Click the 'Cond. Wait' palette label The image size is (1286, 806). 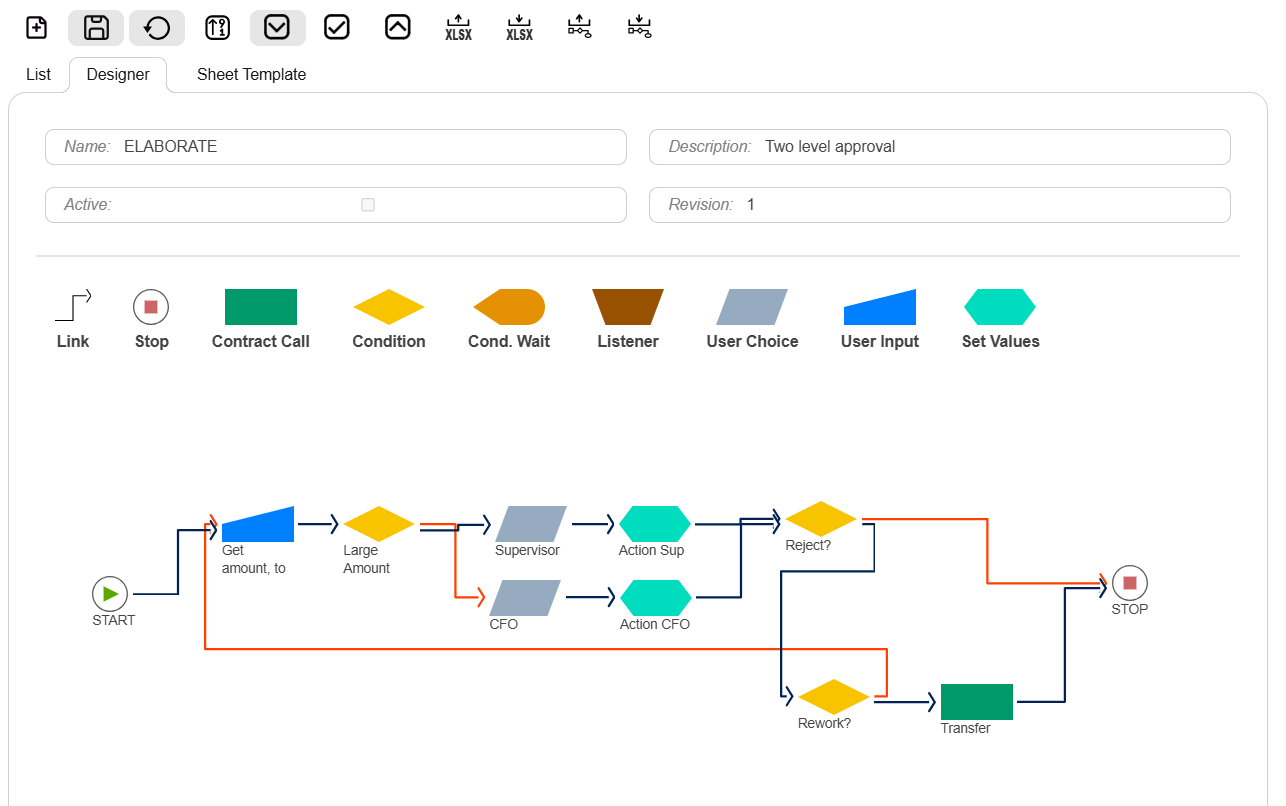(x=509, y=342)
